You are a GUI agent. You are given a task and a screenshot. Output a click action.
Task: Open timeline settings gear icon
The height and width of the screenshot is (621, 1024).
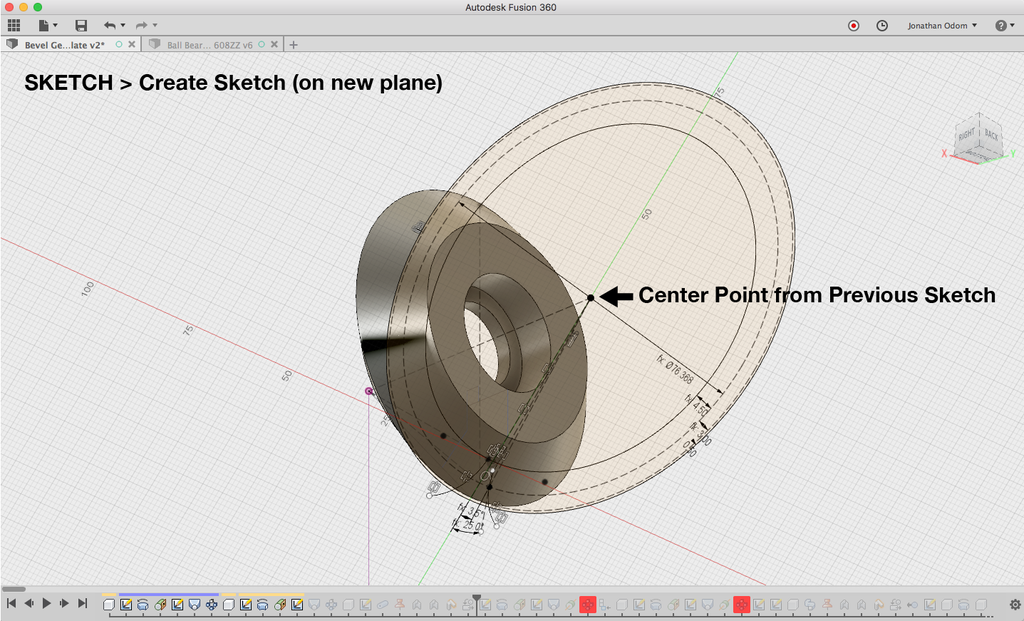click(1015, 604)
